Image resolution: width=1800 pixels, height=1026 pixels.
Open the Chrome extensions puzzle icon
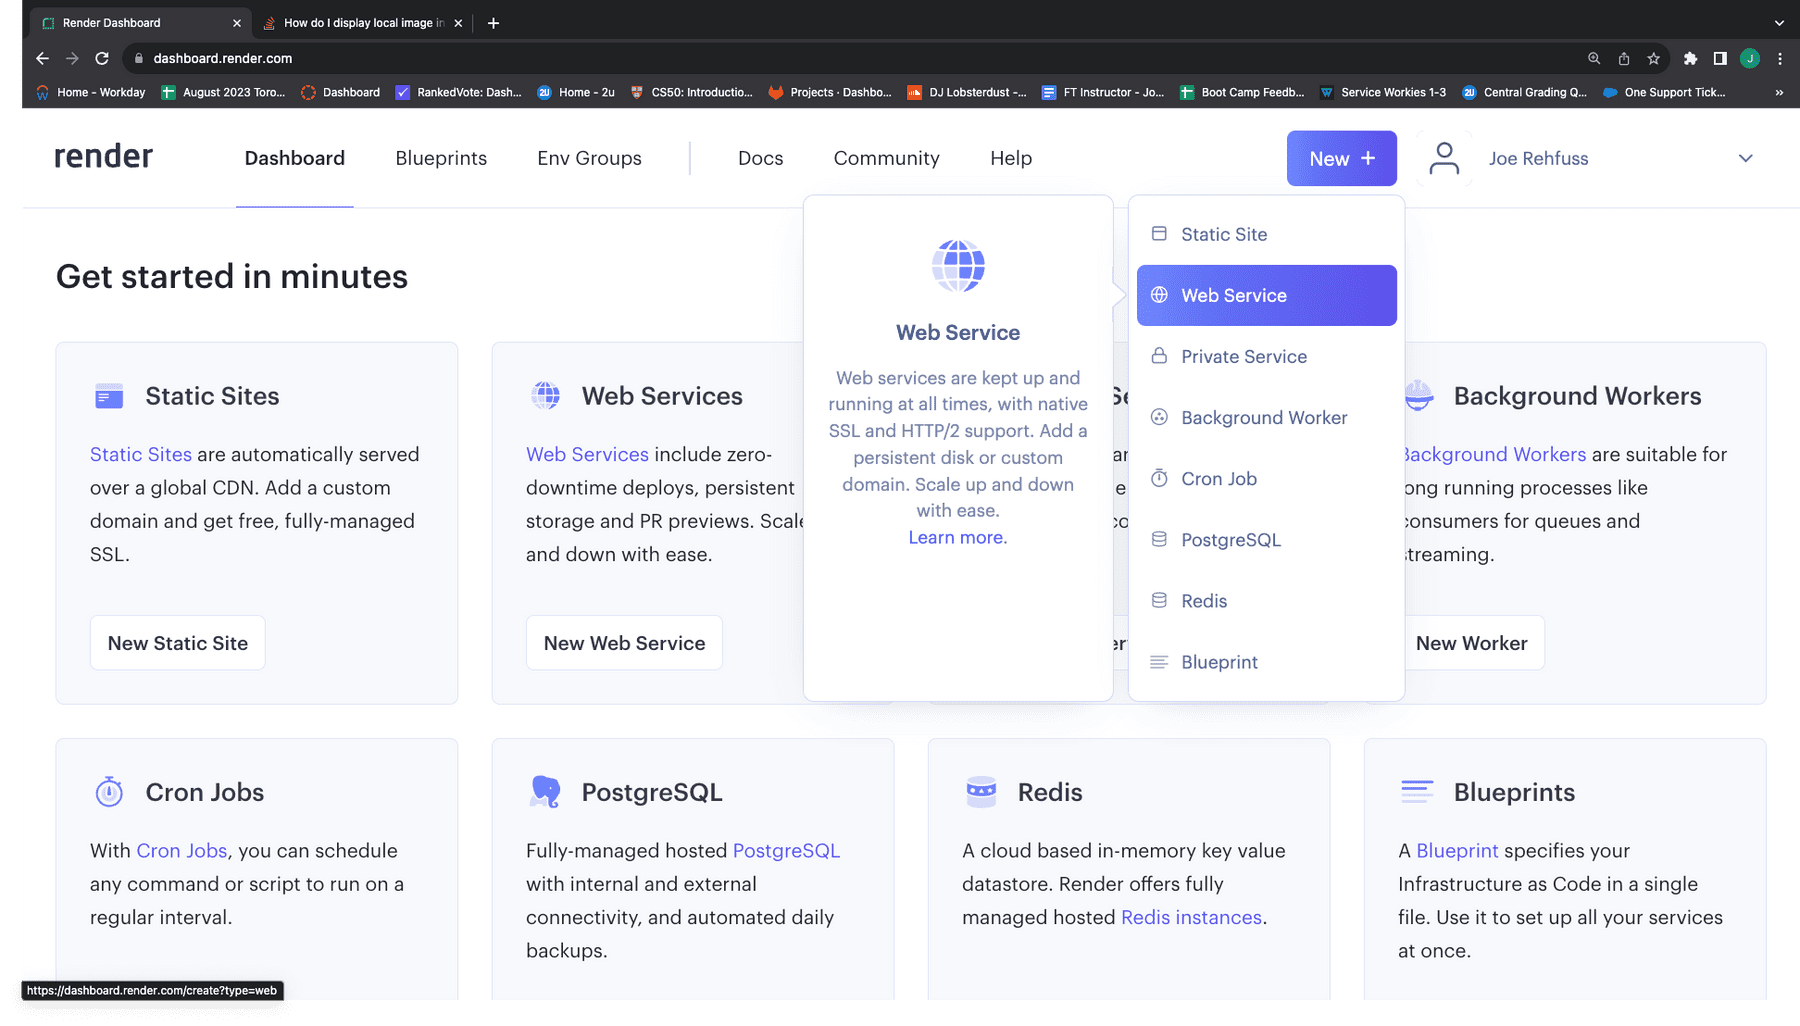click(x=1690, y=58)
